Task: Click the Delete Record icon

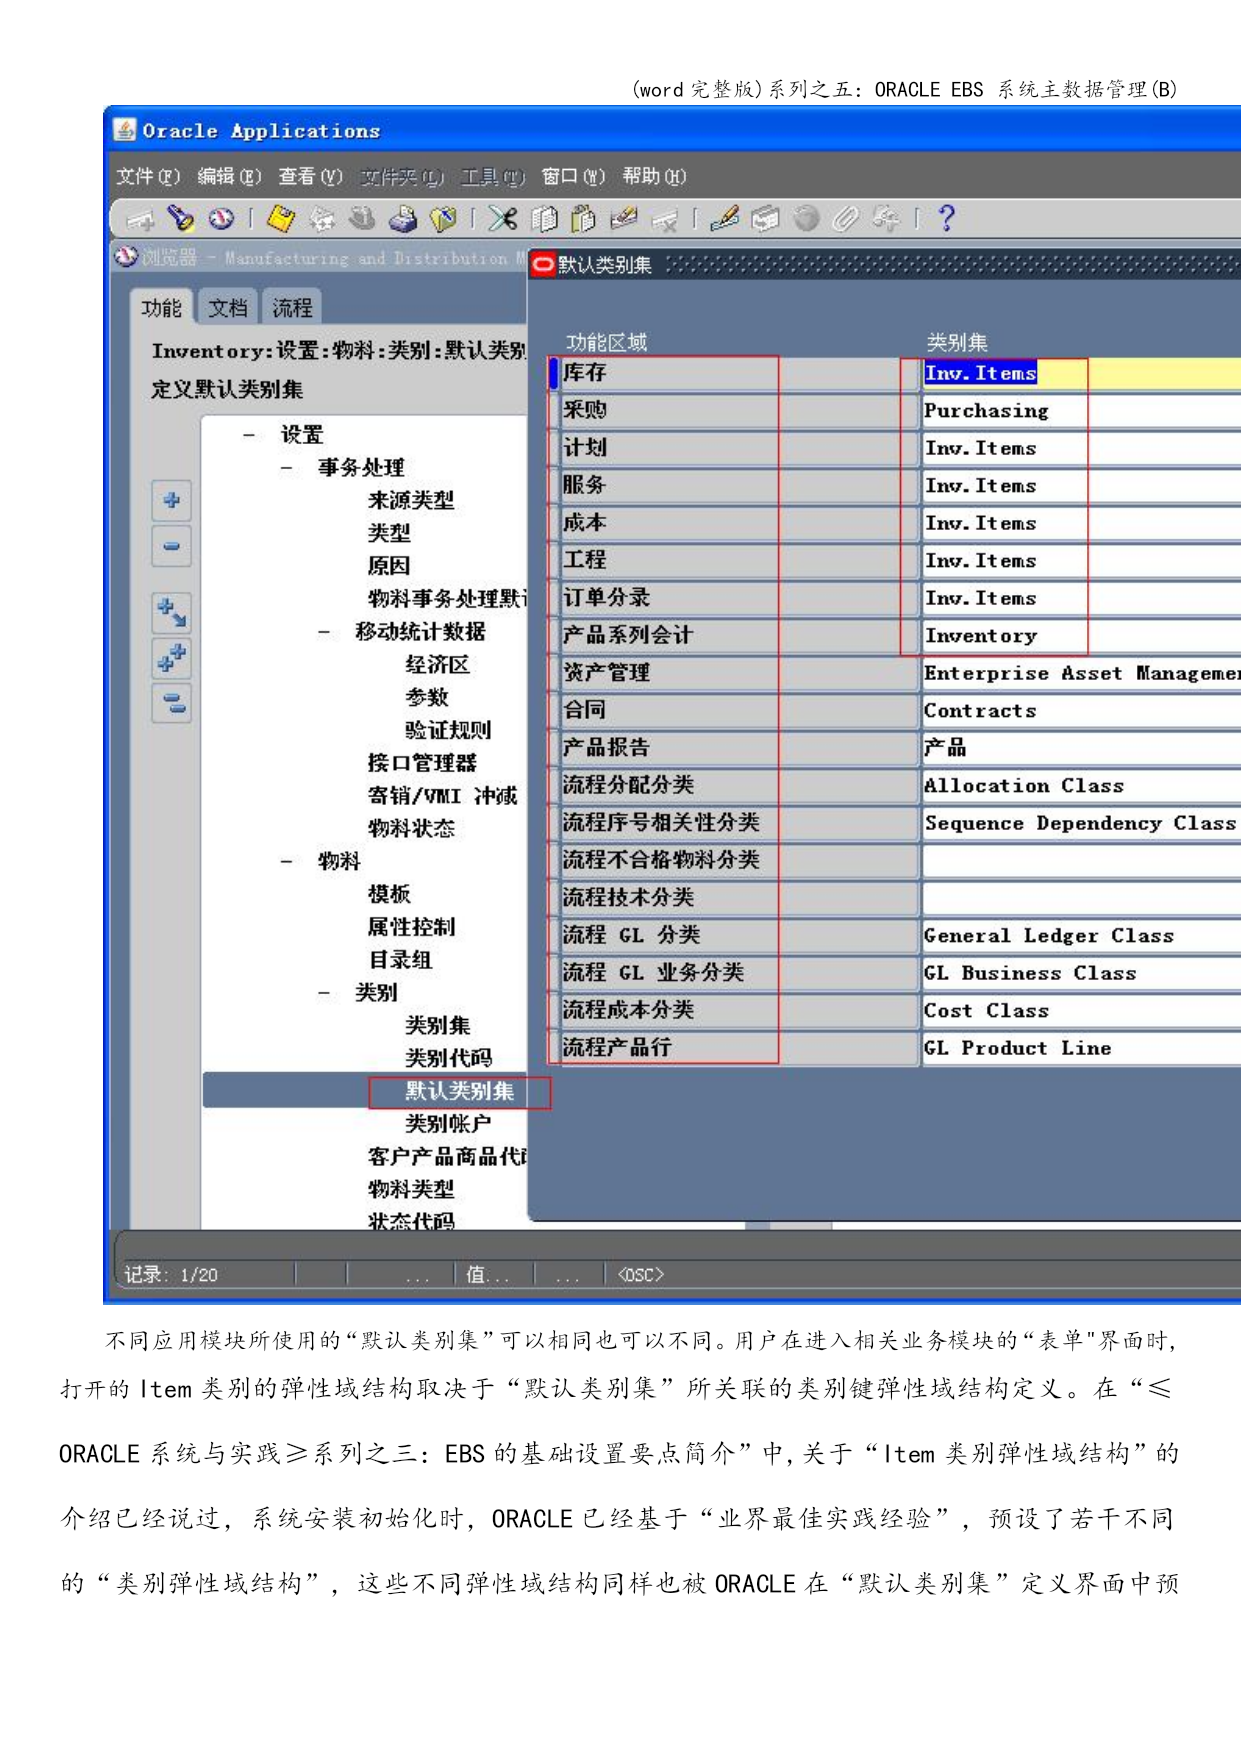Action: tap(664, 218)
